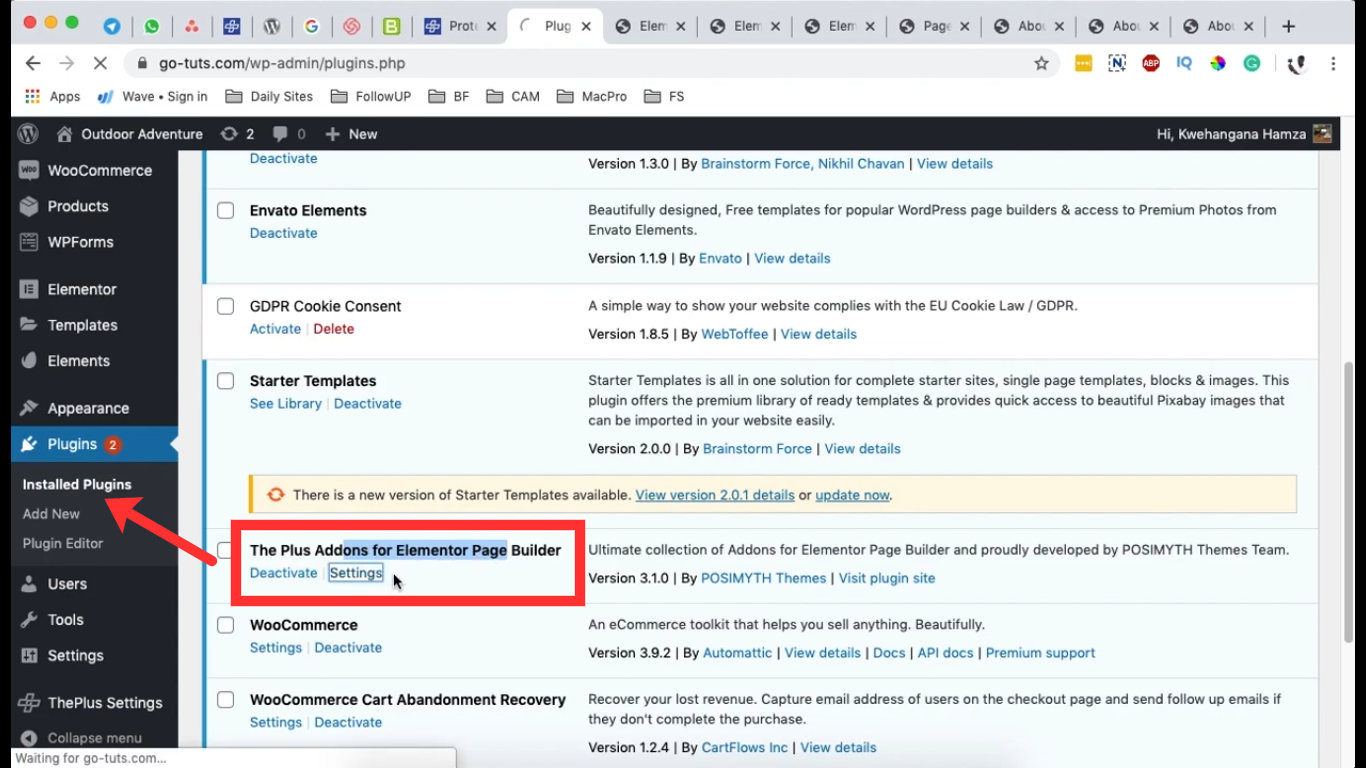Open a new browser tab
This screenshot has height=768, width=1366.
click(1289, 26)
